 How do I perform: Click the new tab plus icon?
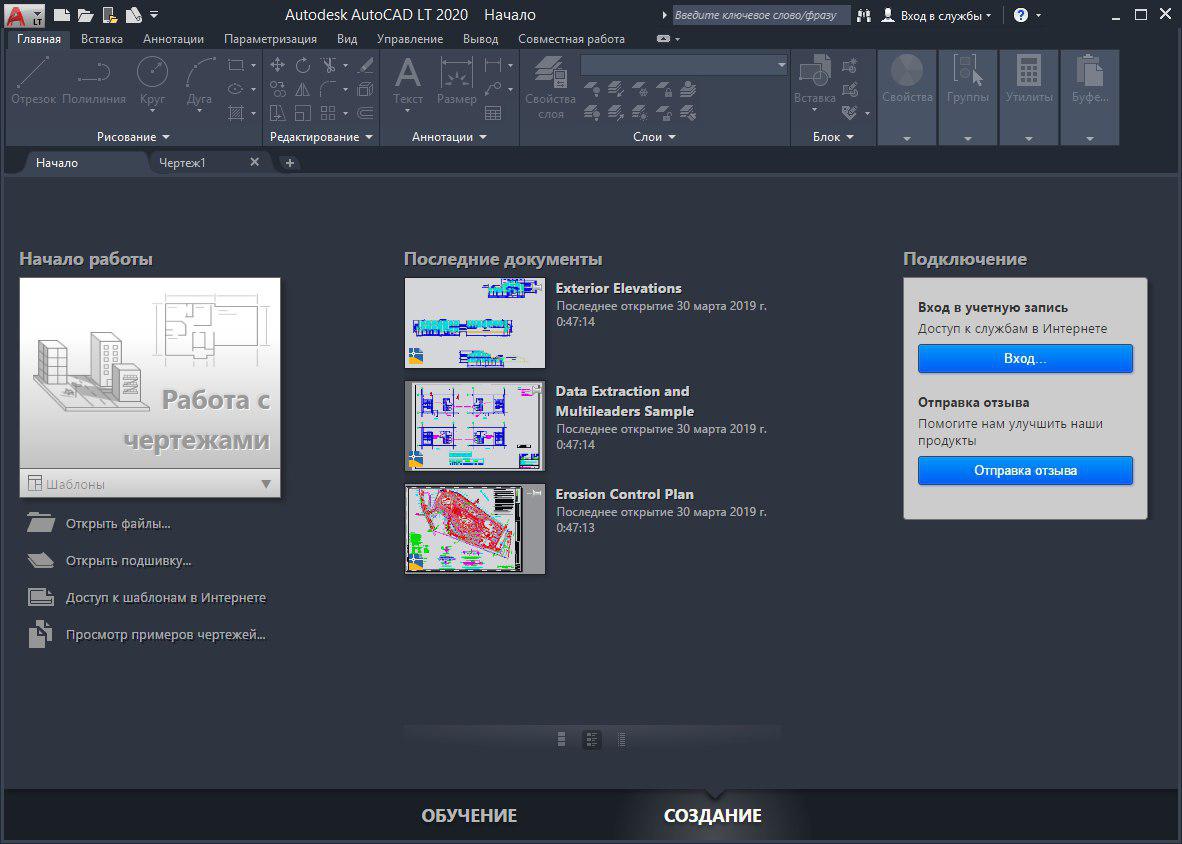click(289, 163)
